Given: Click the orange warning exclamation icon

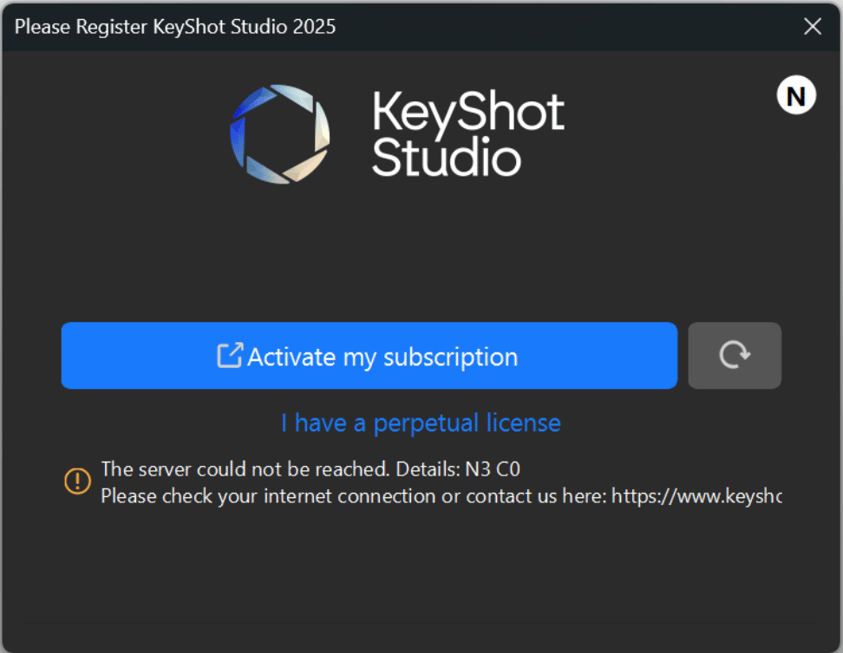Looking at the screenshot, I should 77,481.
